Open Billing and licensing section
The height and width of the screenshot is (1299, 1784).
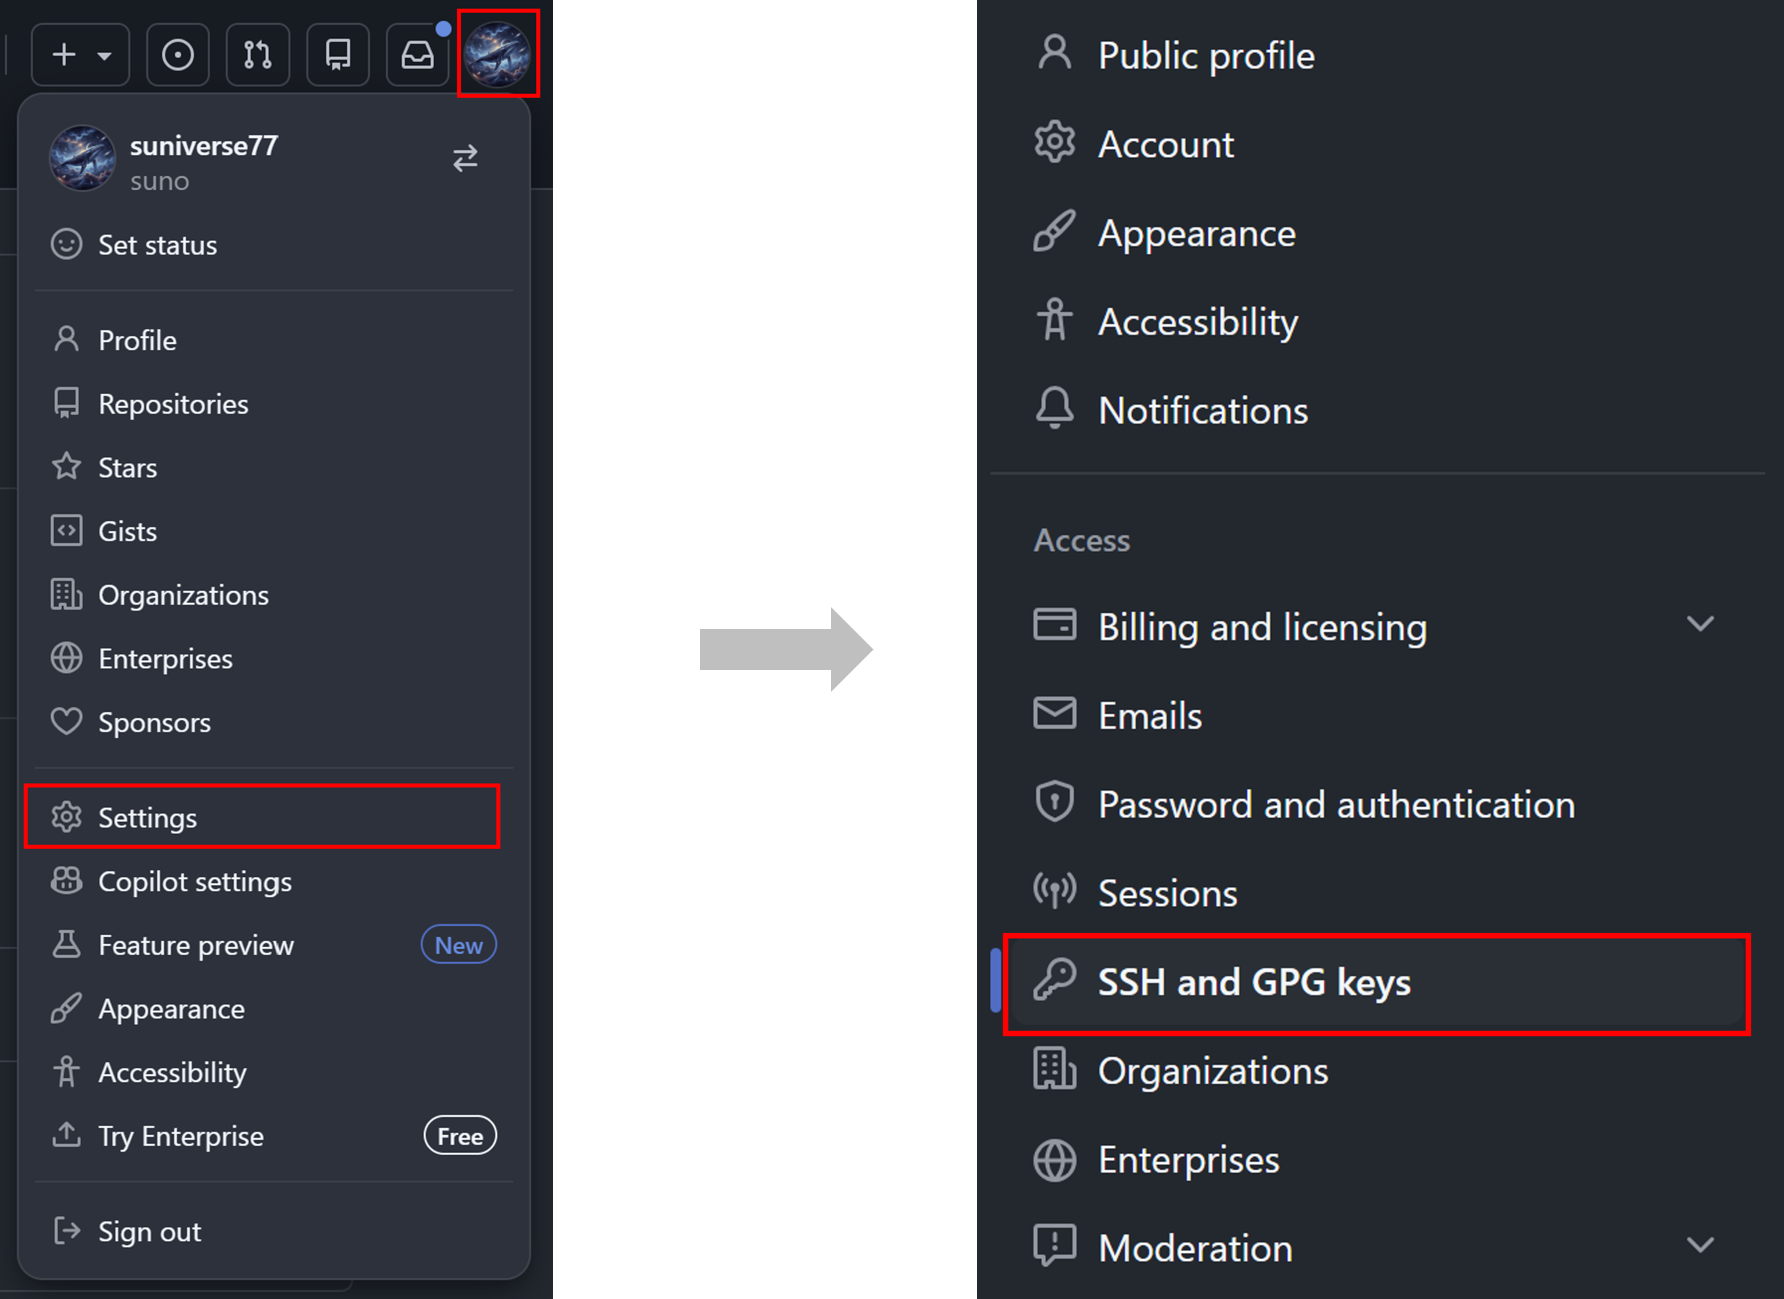coord(1378,627)
